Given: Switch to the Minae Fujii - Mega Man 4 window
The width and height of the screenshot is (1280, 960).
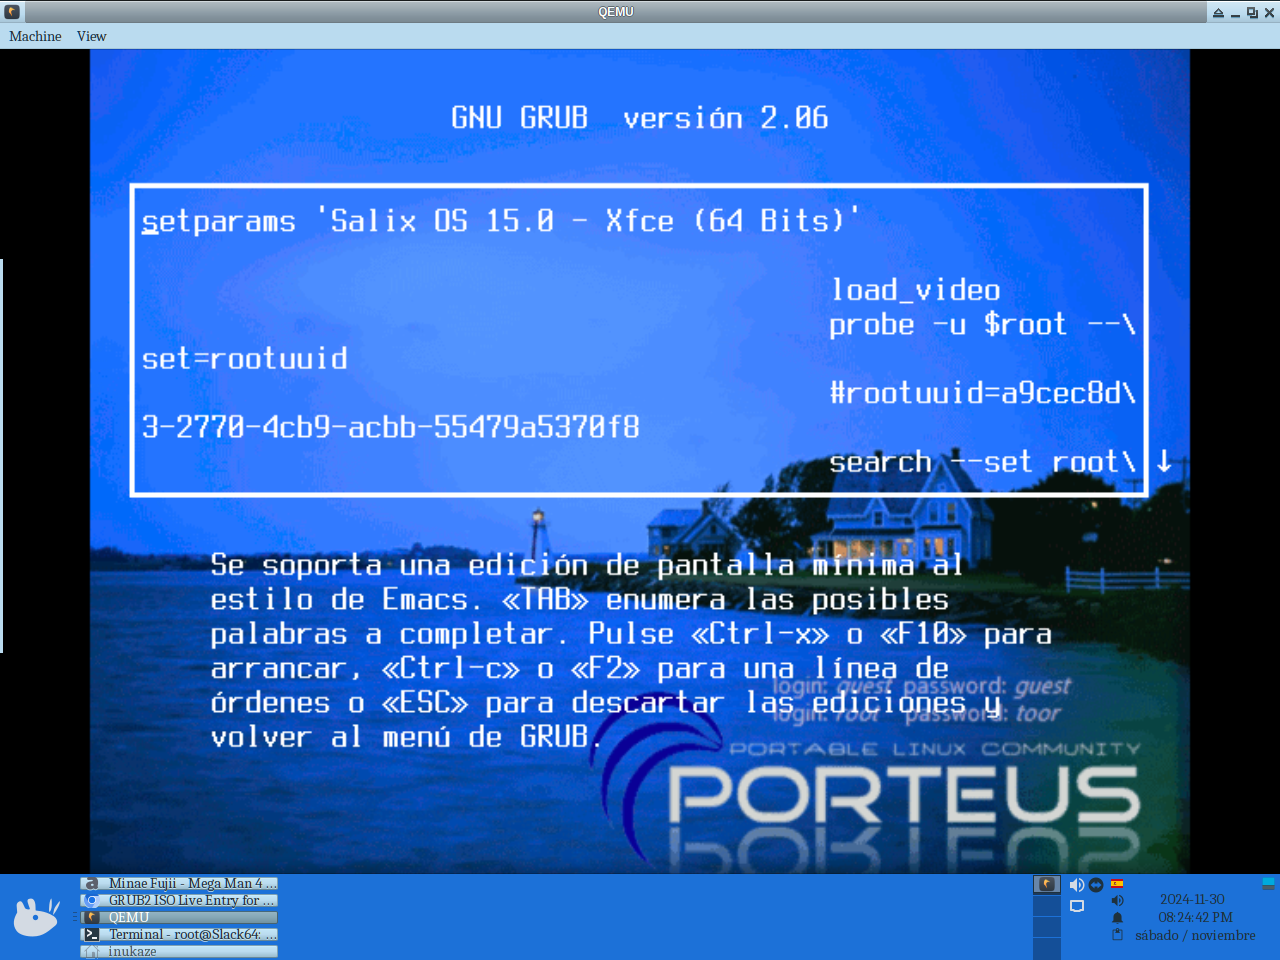Looking at the screenshot, I should pyautogui.click(x=179, y=883).
